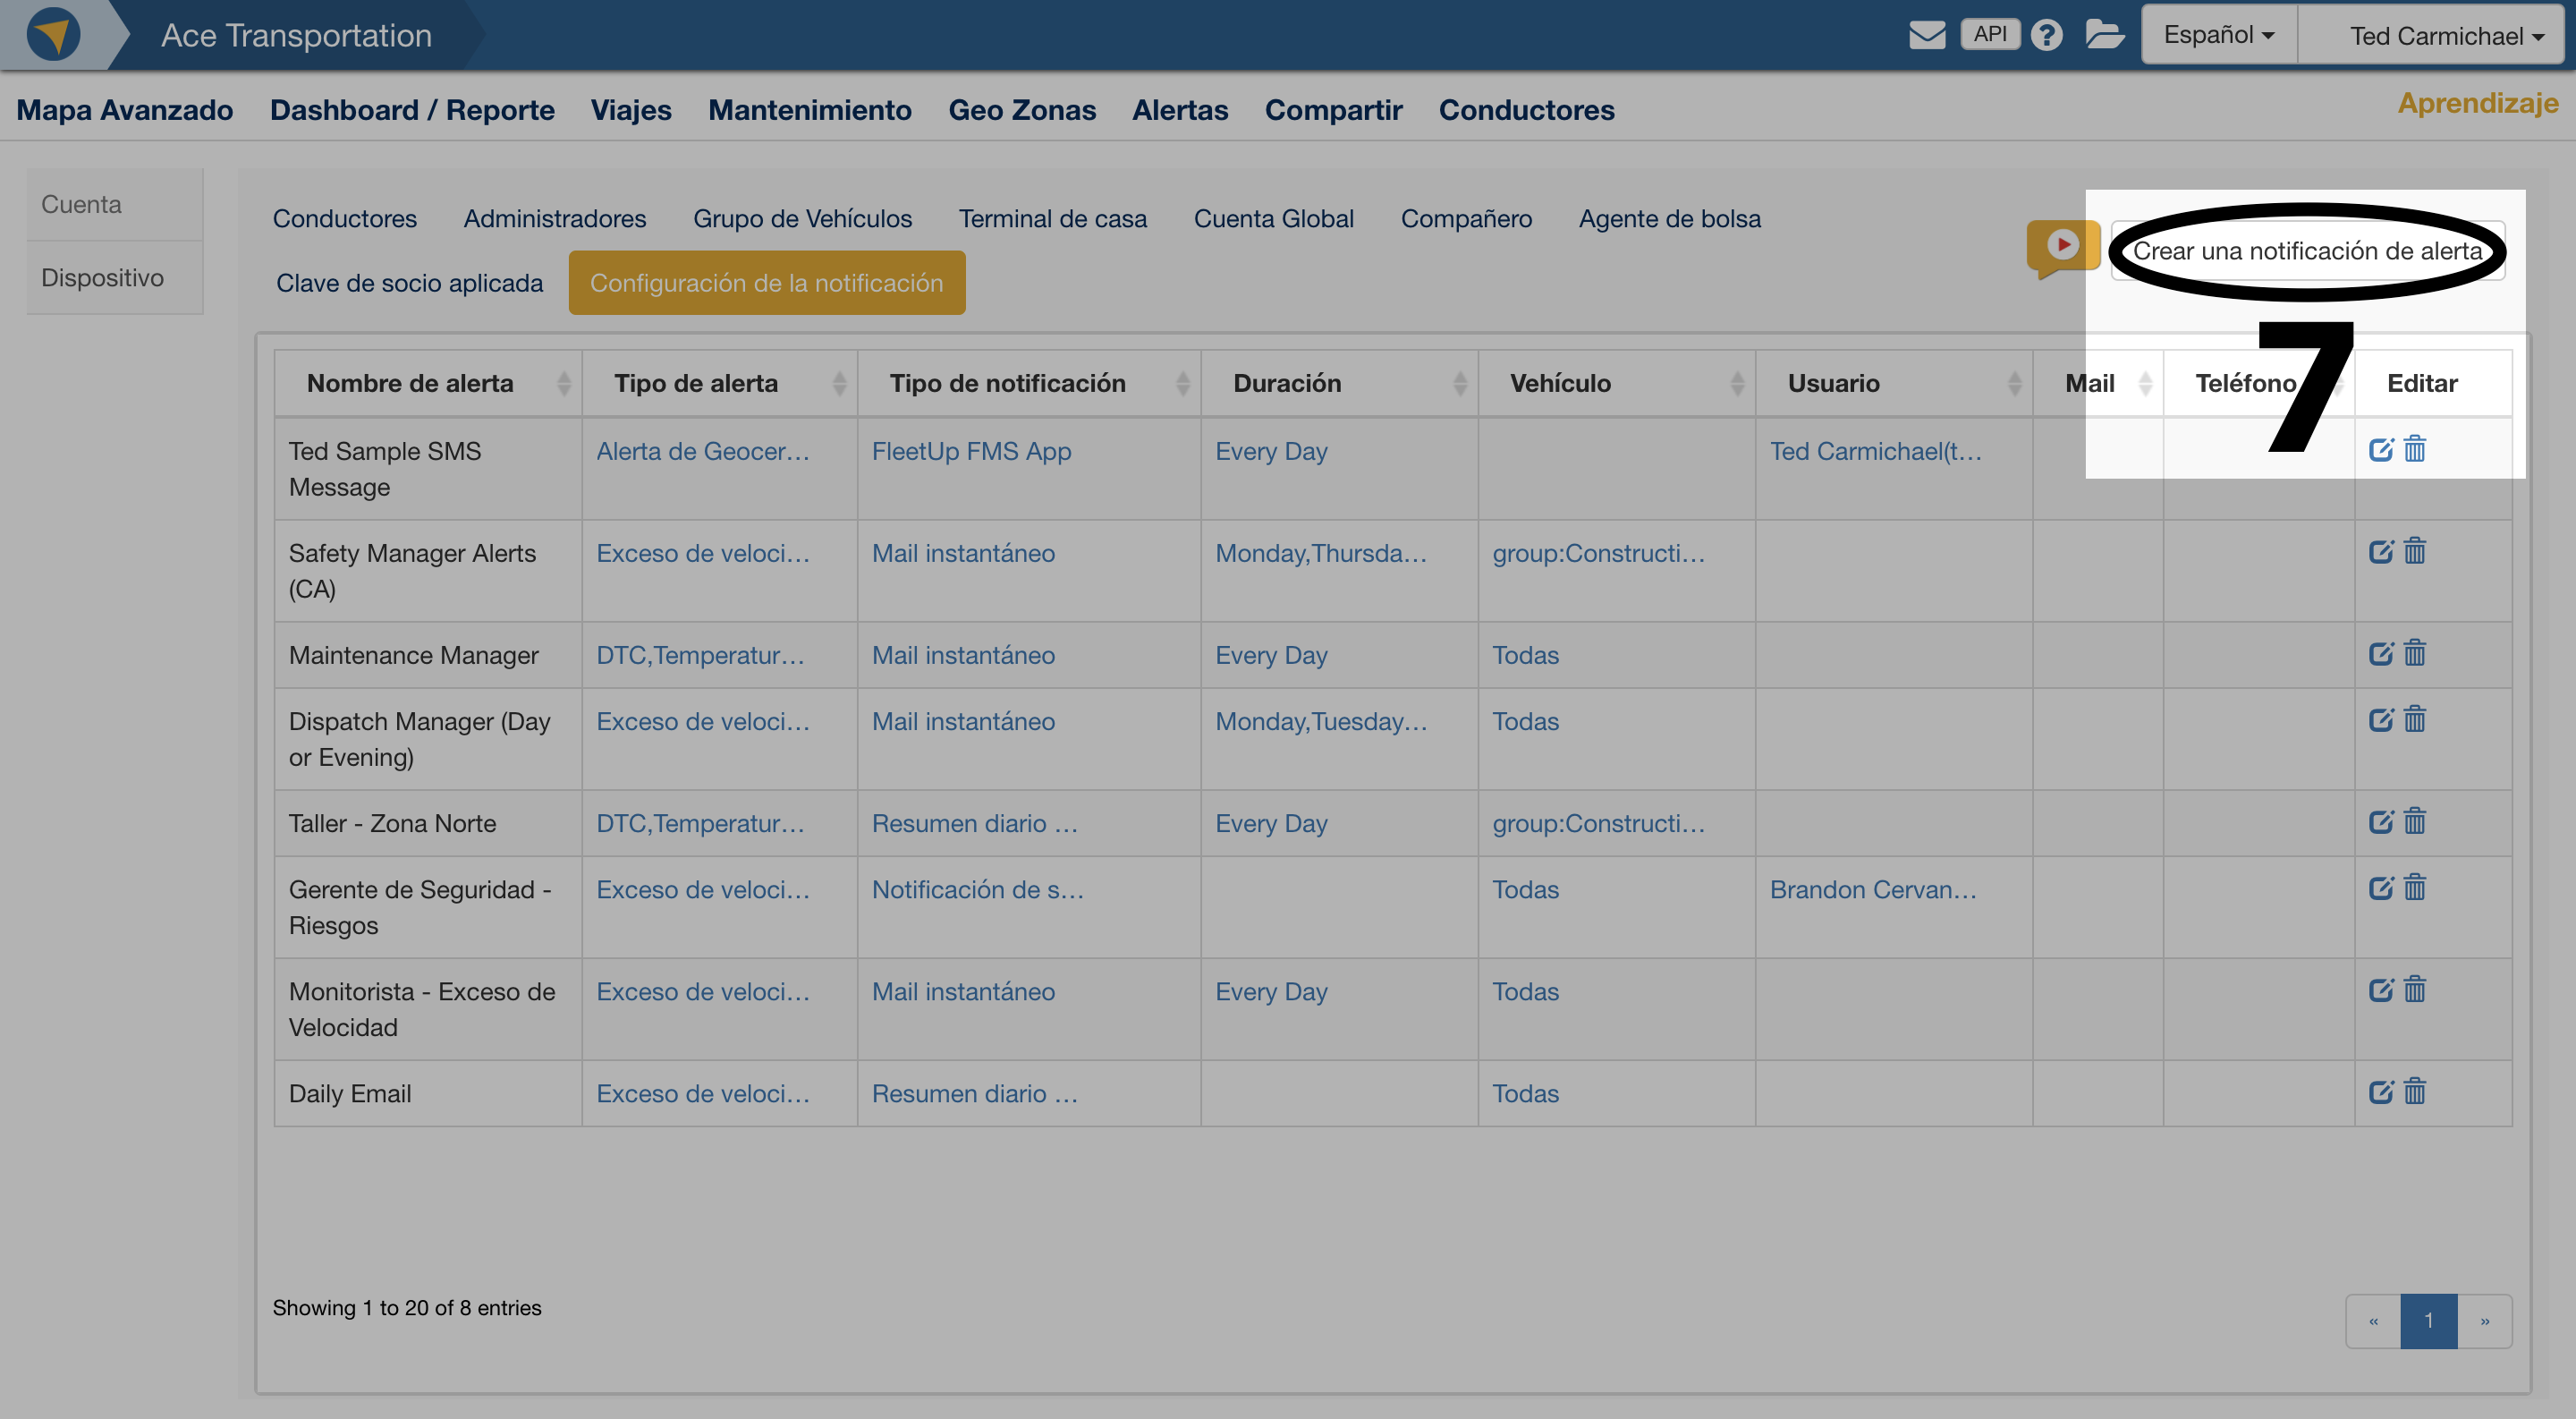Delete the Monitorista - Exceso de Velocidad alert
The image size is (2576, 1419).
click(x=2415, y=989)
